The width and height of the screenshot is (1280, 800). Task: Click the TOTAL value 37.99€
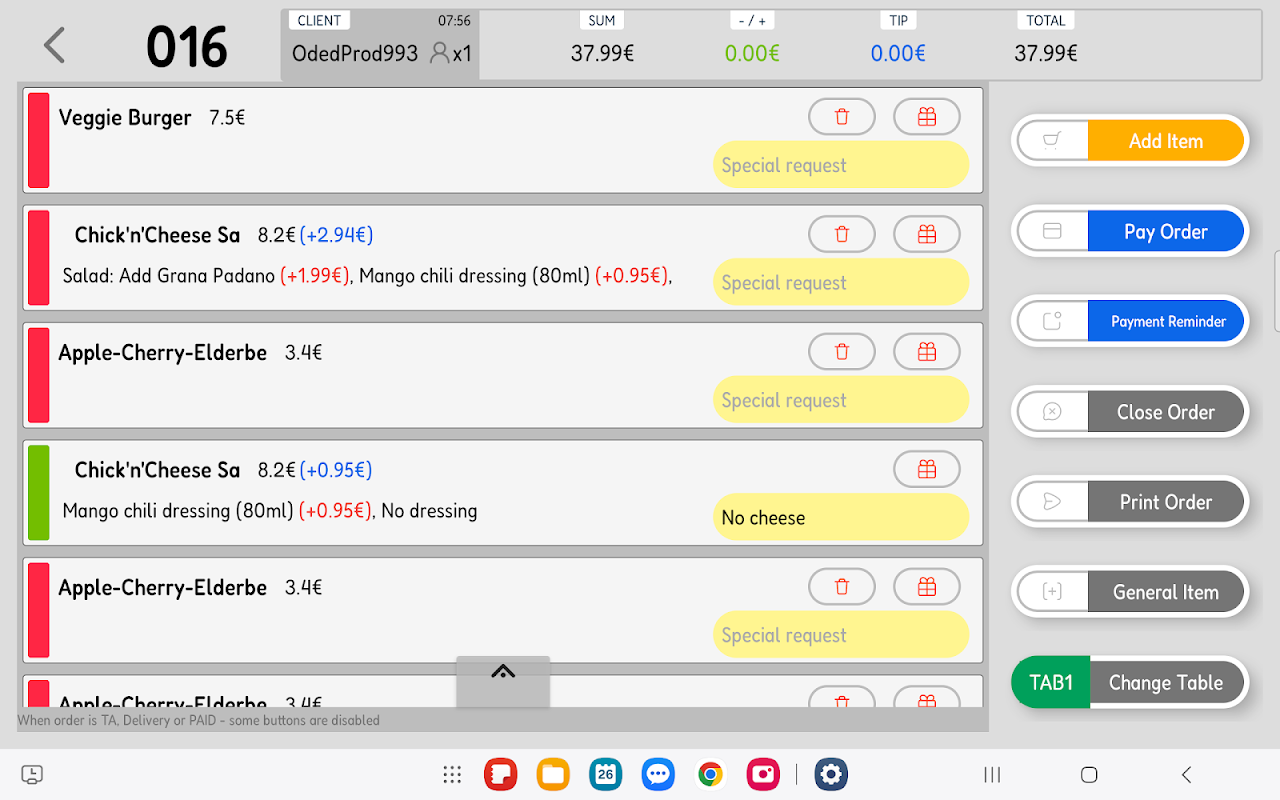[x=1046, y=53]
